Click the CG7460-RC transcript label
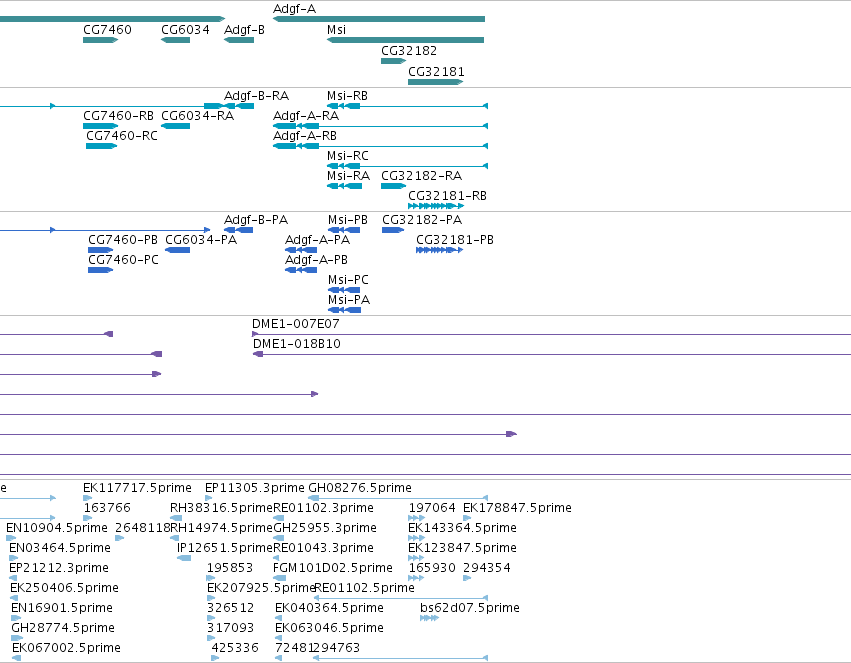The width and height of the screenshot is (851, 663). [122, 136]
